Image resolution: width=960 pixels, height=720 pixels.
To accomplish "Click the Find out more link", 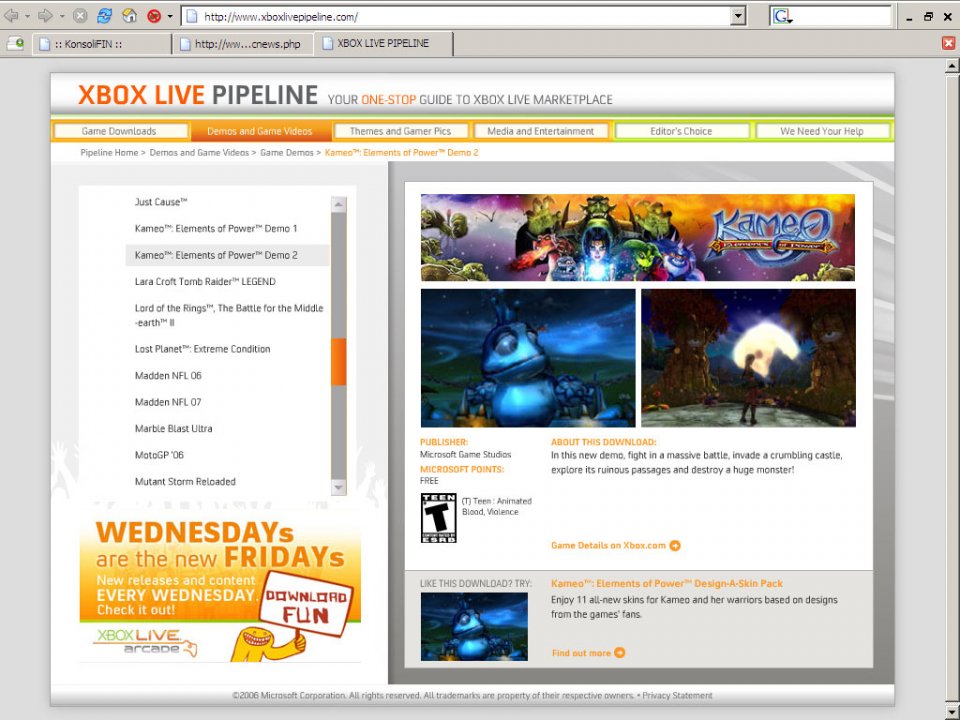I will [581, 653].
